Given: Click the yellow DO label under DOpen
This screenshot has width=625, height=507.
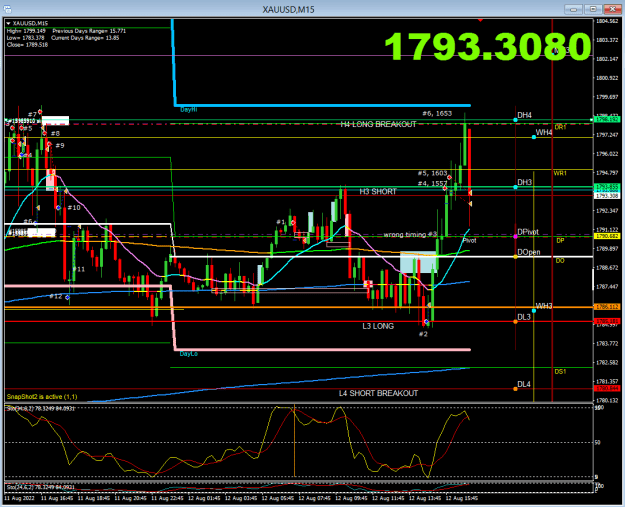Looking at the screenshot, I should click(x=560, y=261).
